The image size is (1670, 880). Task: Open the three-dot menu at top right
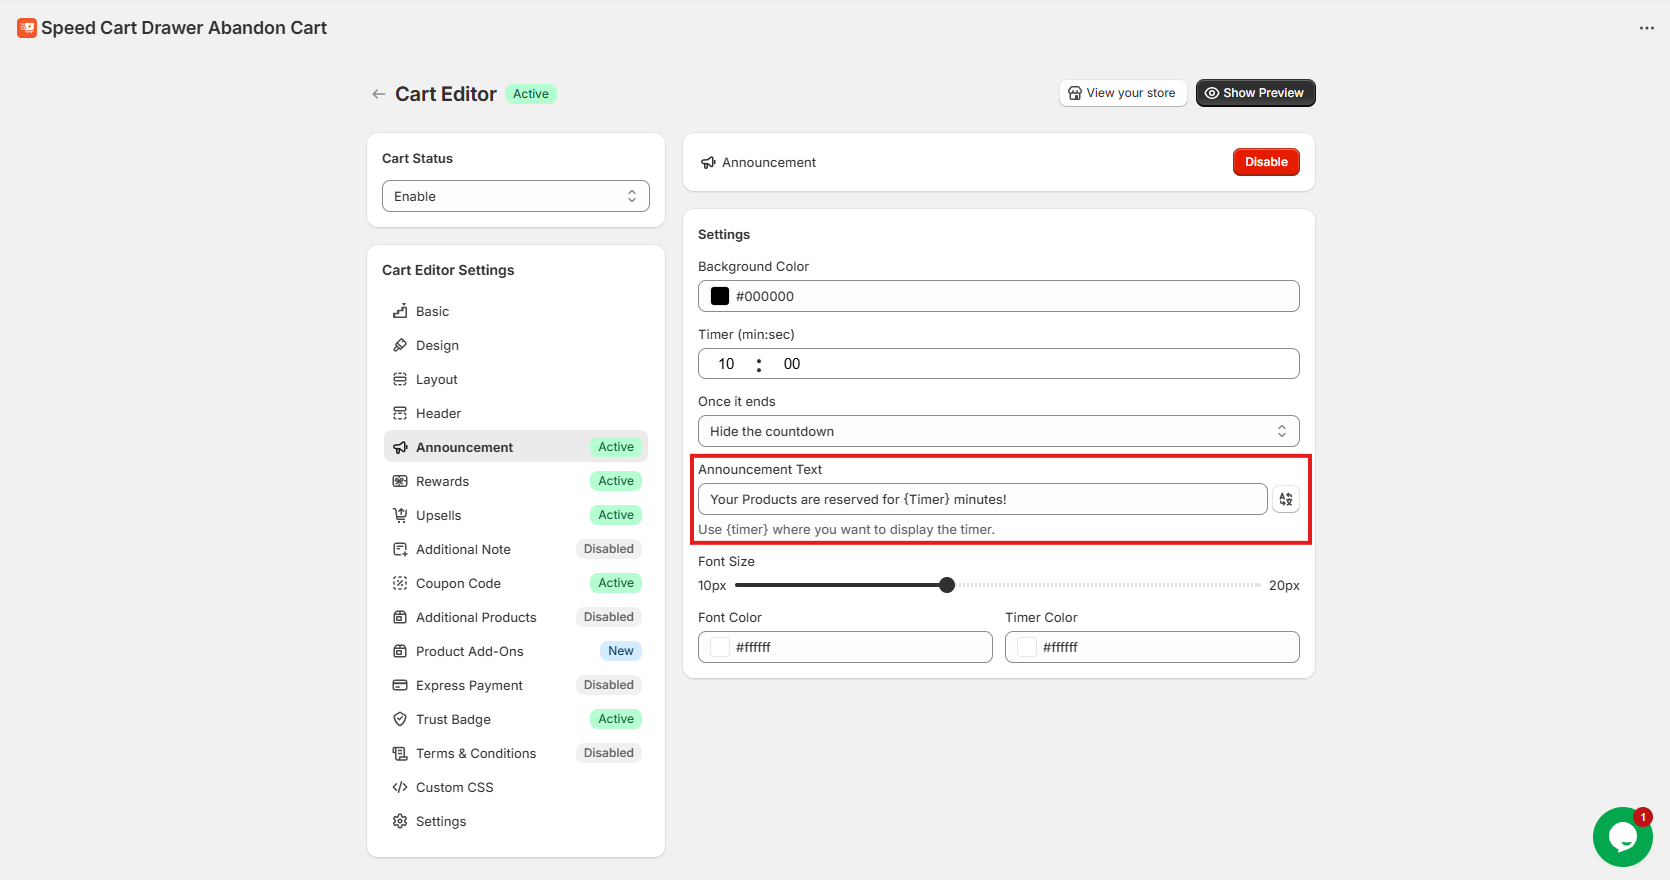[x=1646, y=28]
